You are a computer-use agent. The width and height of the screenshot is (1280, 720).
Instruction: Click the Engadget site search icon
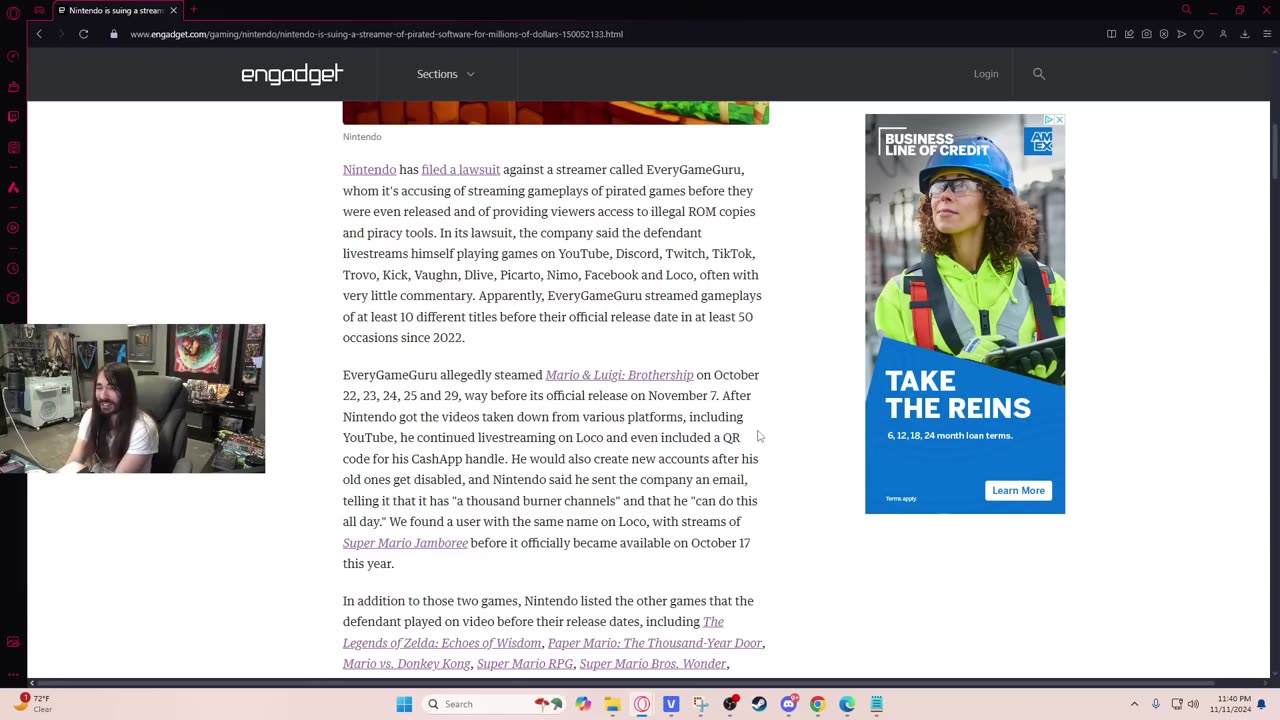tap(1039, 74)
